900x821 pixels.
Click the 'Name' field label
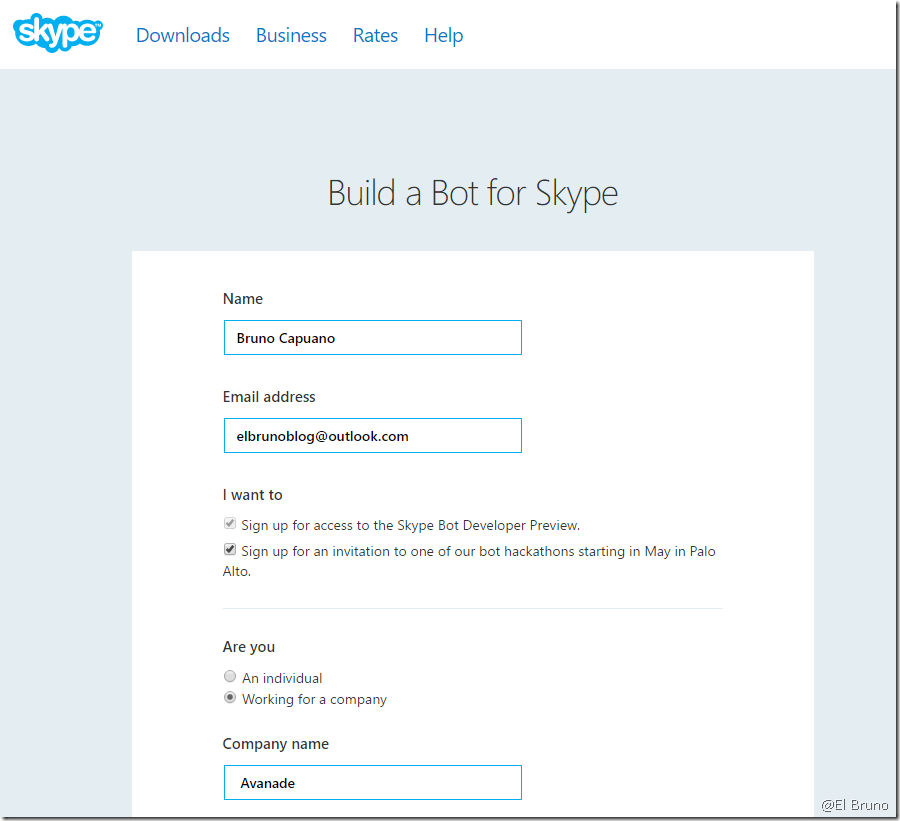point(243,299)
